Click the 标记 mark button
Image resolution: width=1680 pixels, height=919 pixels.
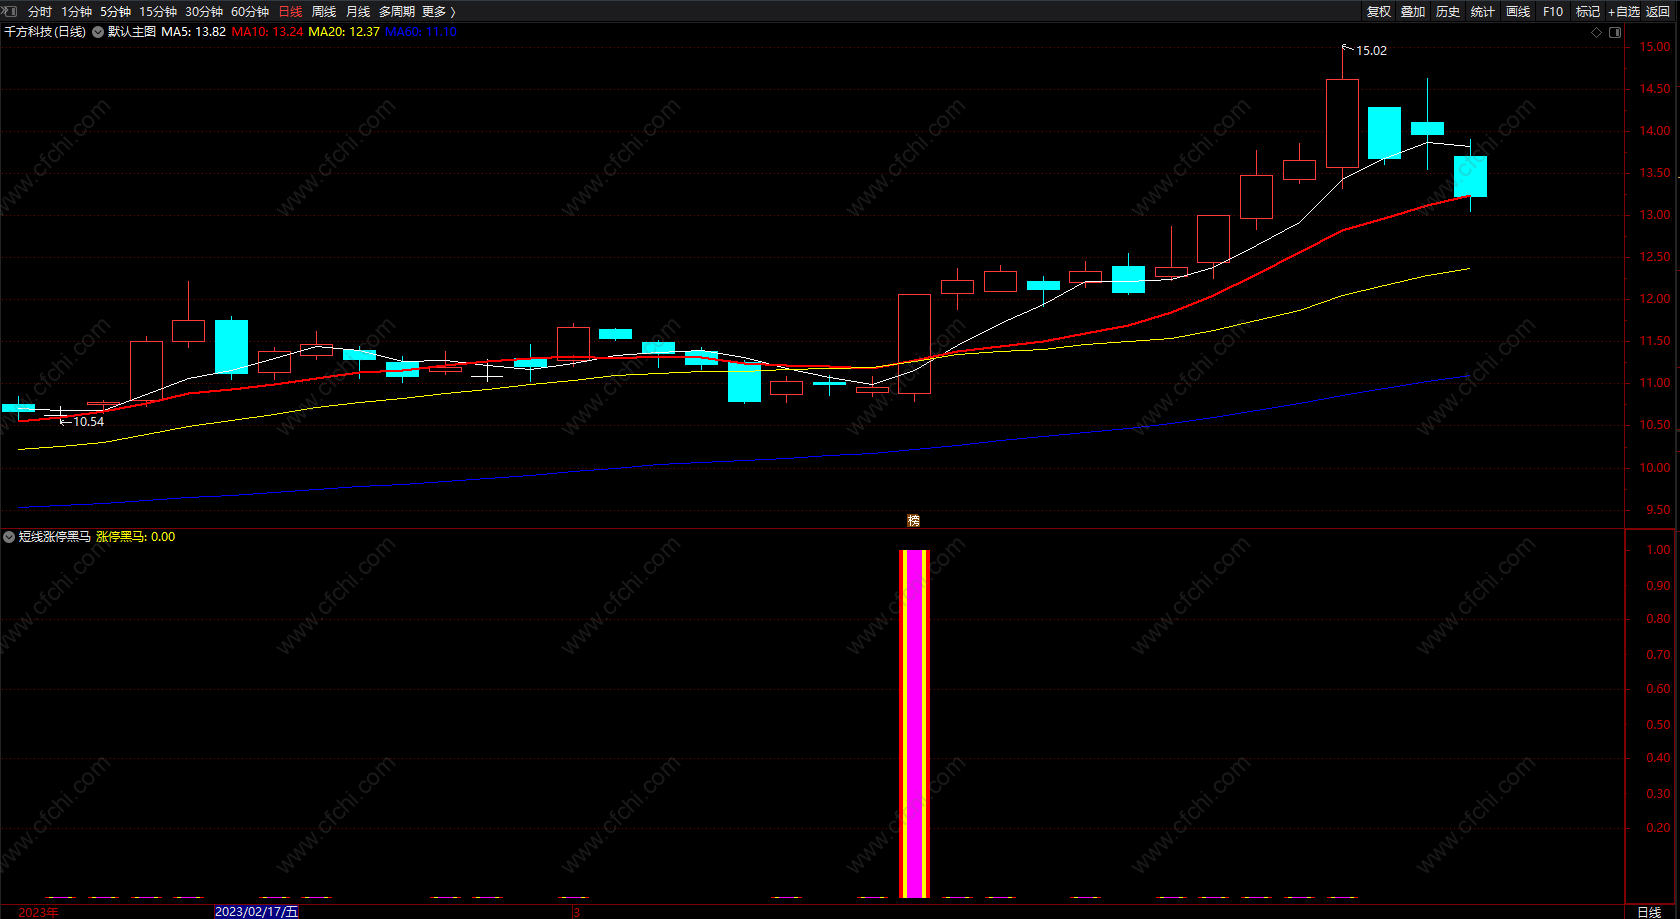1588,11
